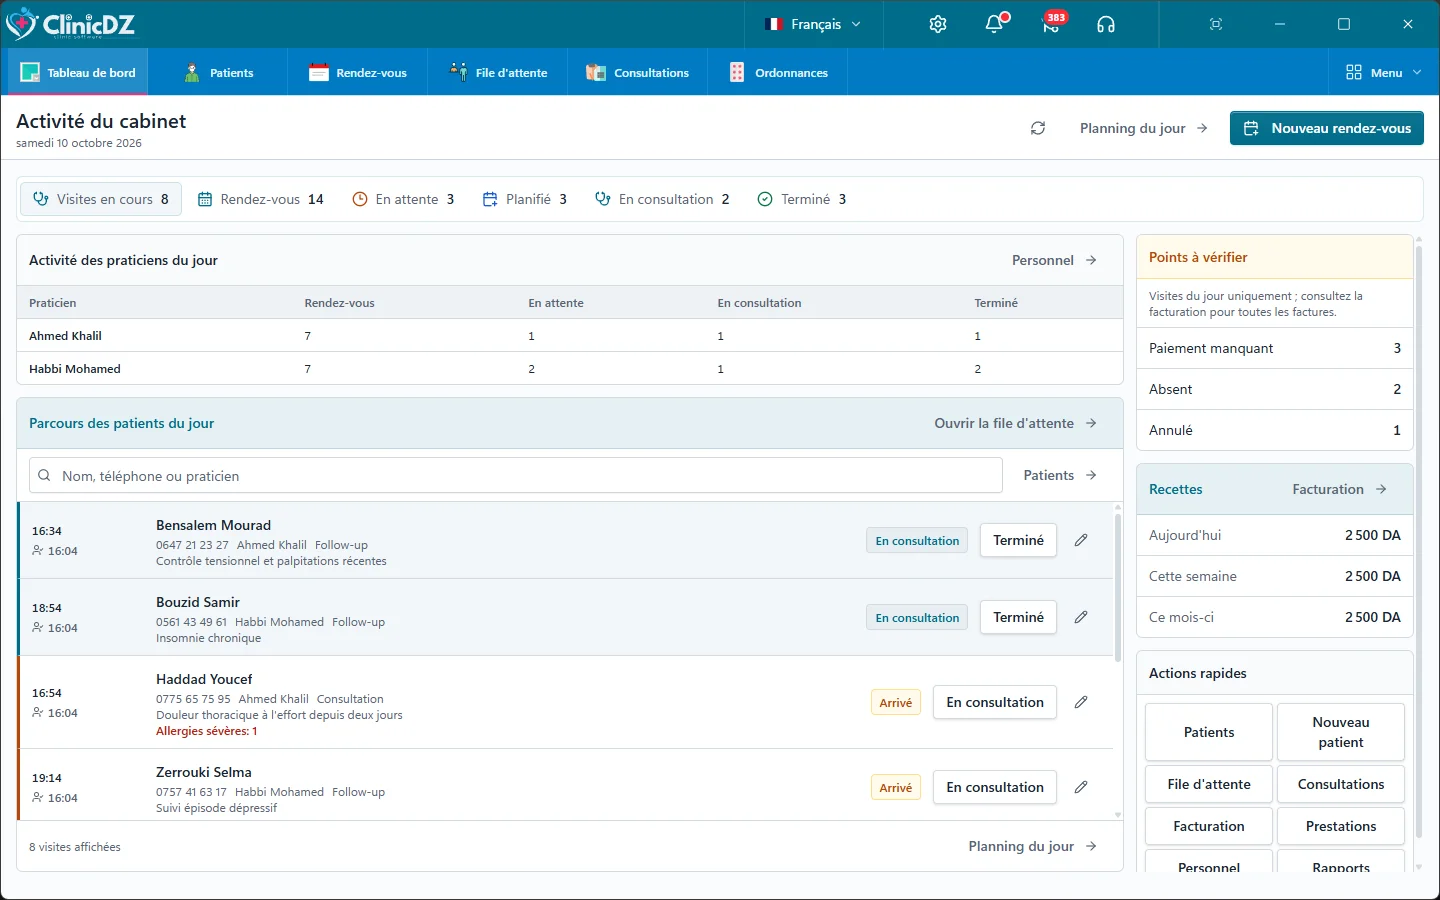The height and width of the screenshot is (900, 1440).
Task: Filter by Planifié 3
Action: tap(525, 199)
